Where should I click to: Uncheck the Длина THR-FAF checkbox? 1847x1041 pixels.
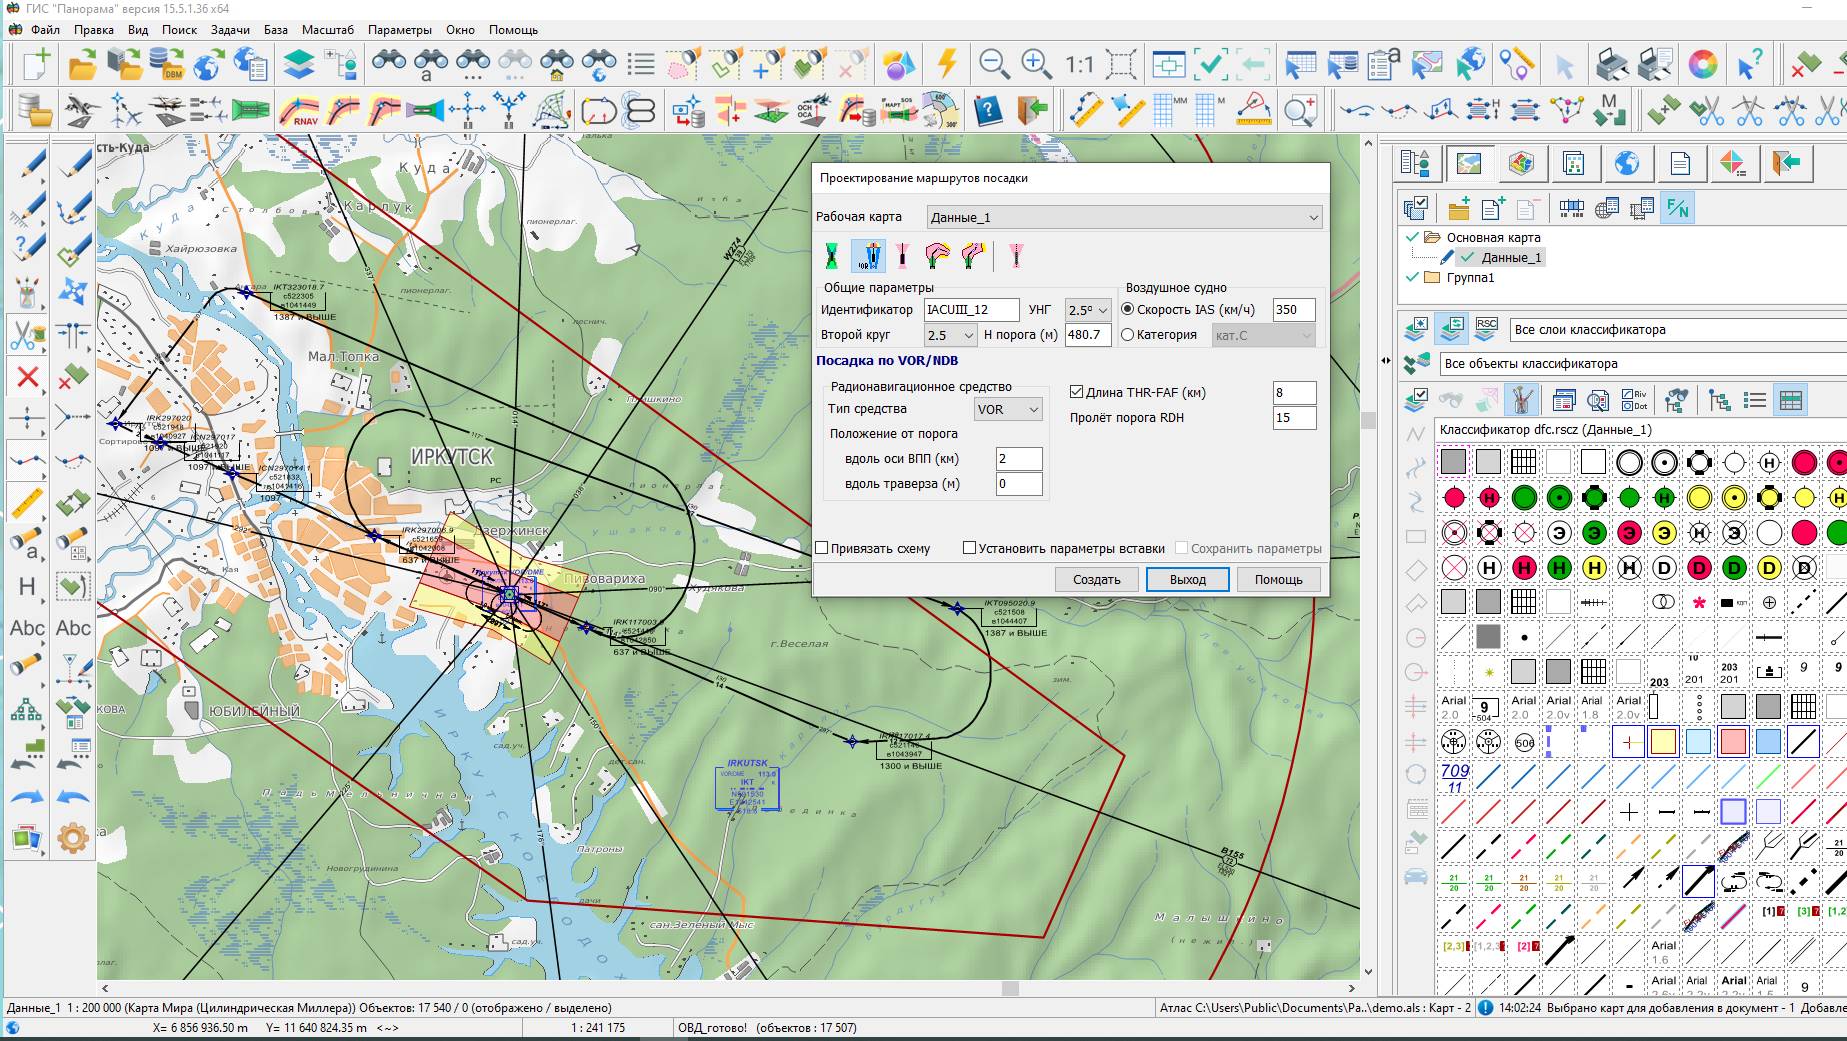[1077, 393]
